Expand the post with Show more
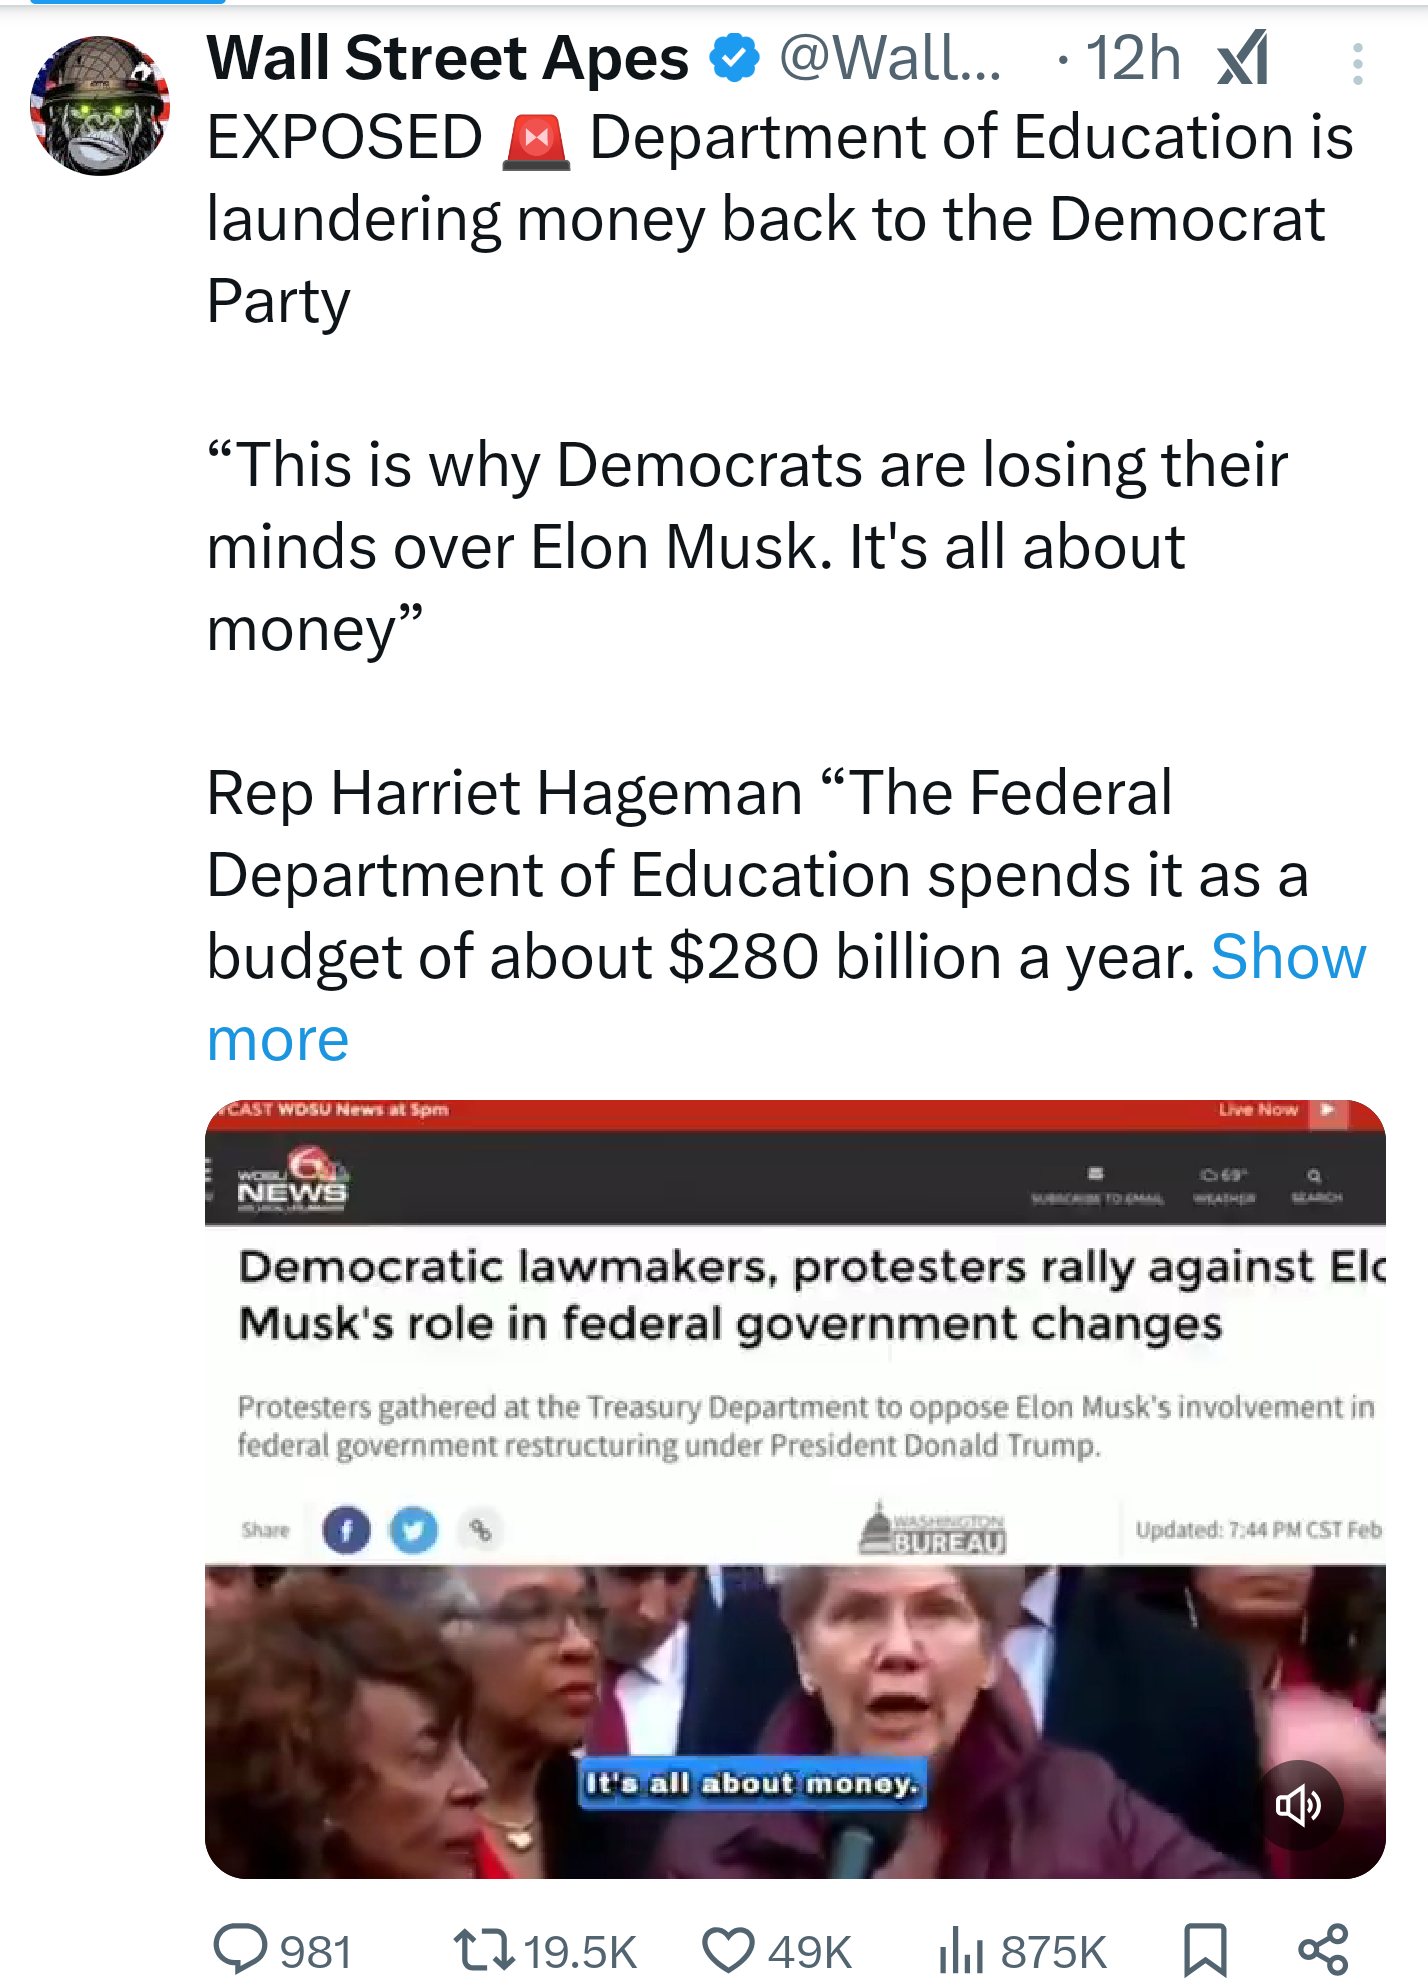Screen dimensions: 1428x1985 coord(1287,958)
